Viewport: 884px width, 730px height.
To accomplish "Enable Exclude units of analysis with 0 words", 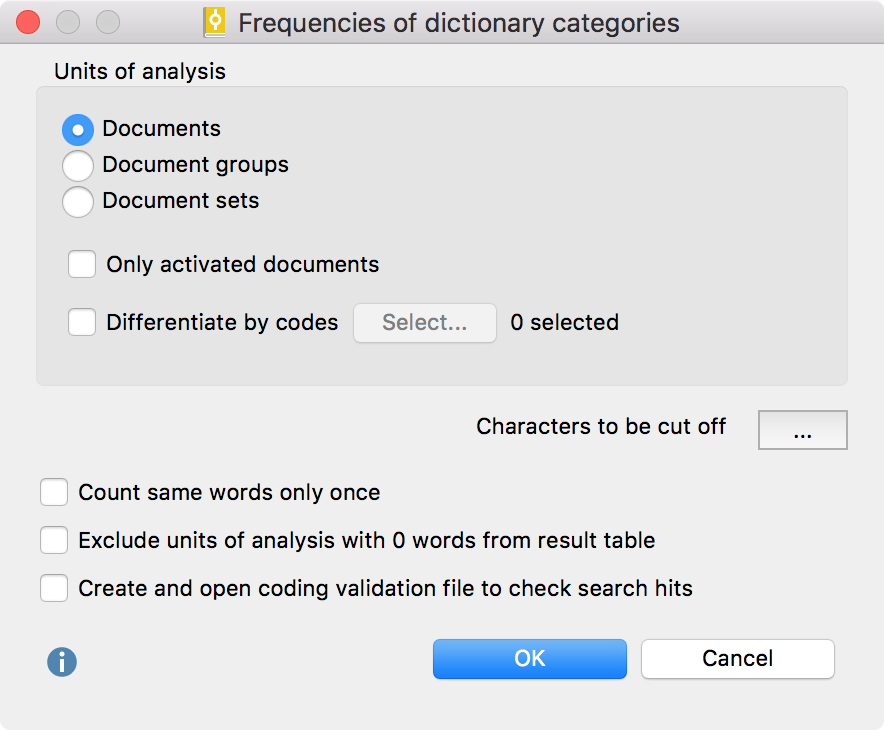I will pyautogui.click(x=54, y=541).
